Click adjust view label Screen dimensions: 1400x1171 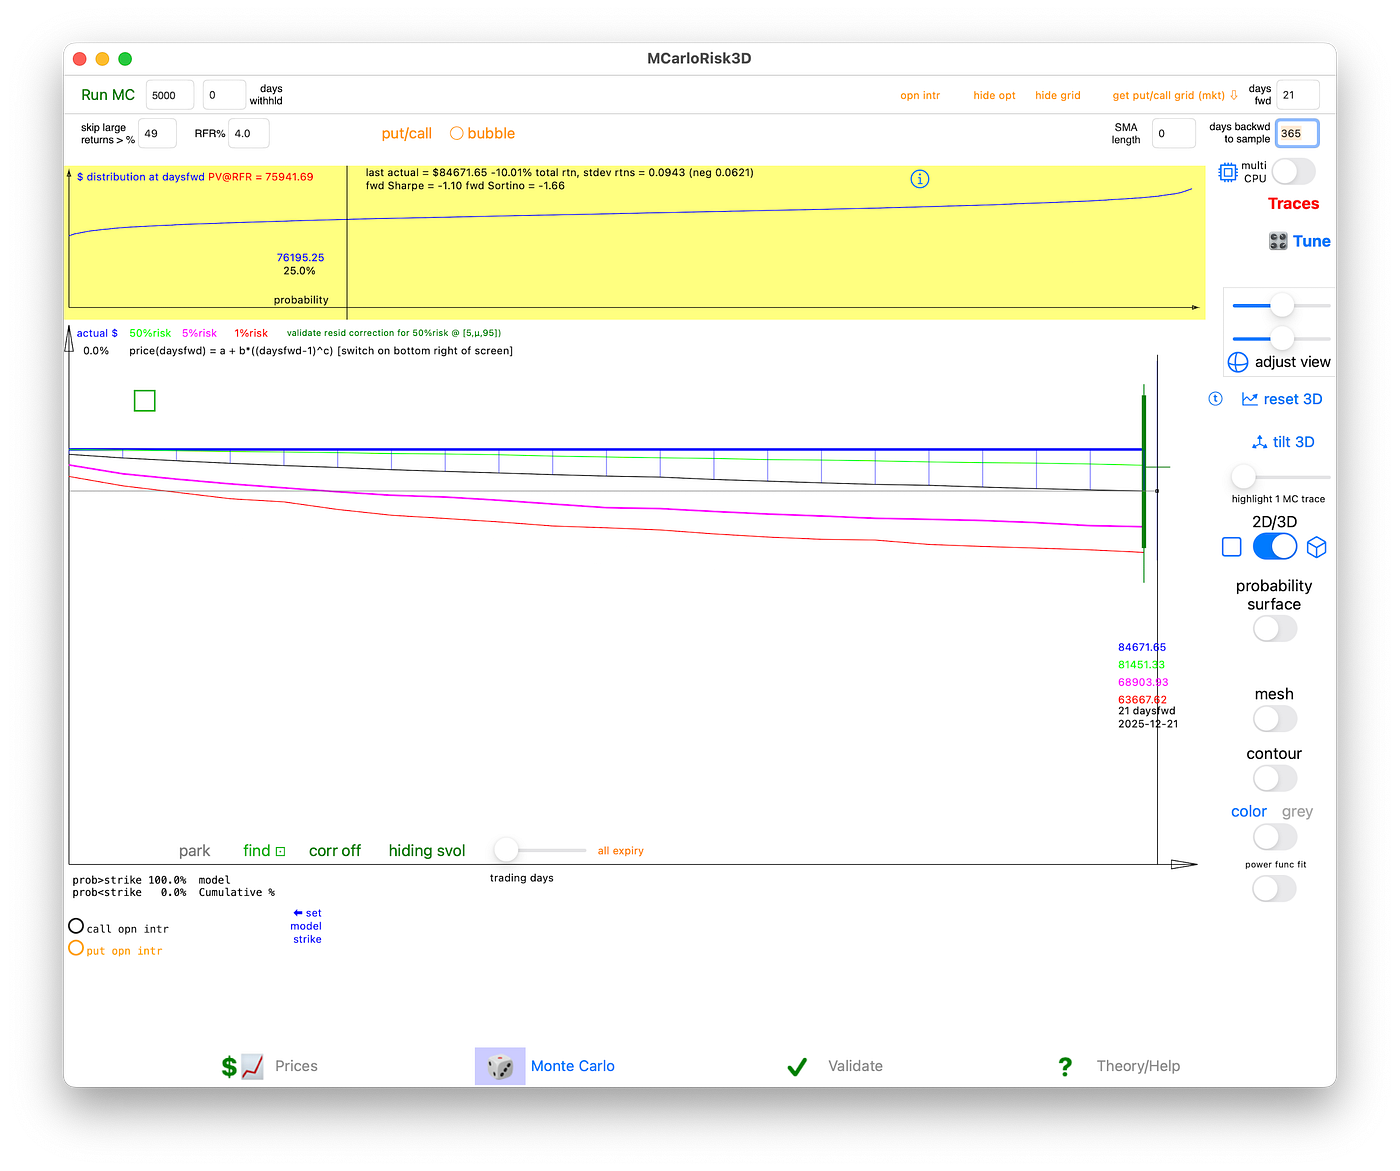(1293, 362)
